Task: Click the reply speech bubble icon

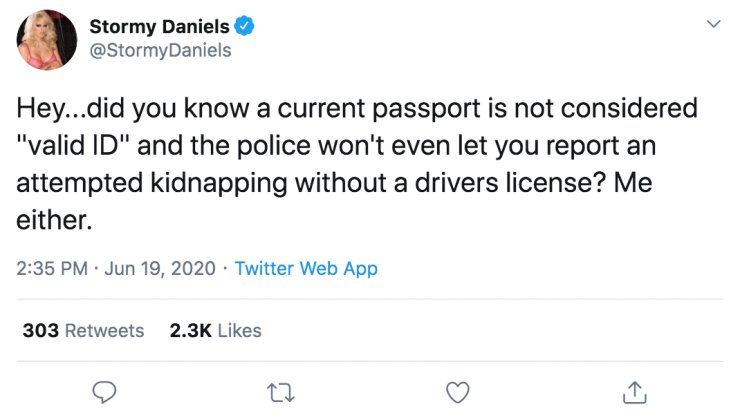Action: click(x=104, y=392)
